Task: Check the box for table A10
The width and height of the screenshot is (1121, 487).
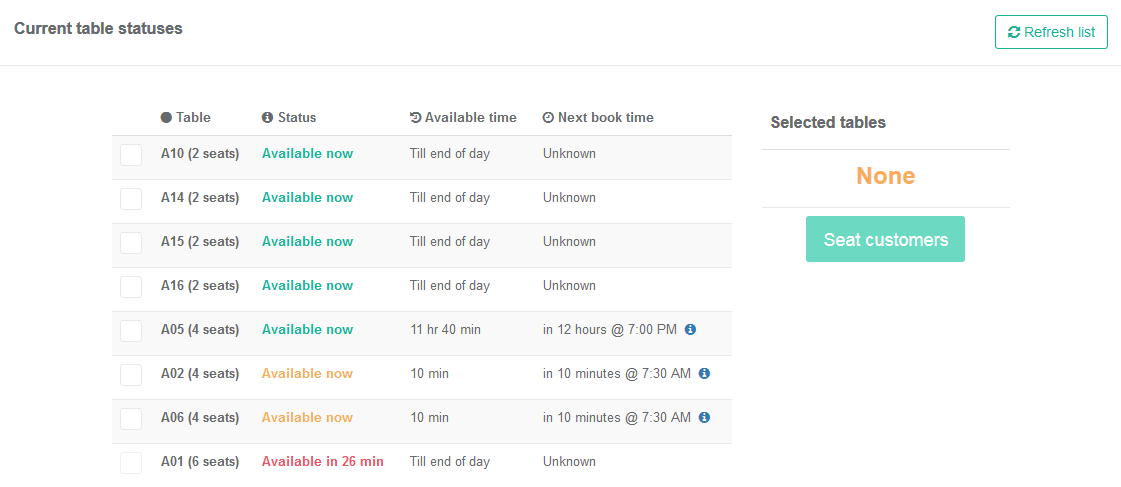Action: pos(131,154)
